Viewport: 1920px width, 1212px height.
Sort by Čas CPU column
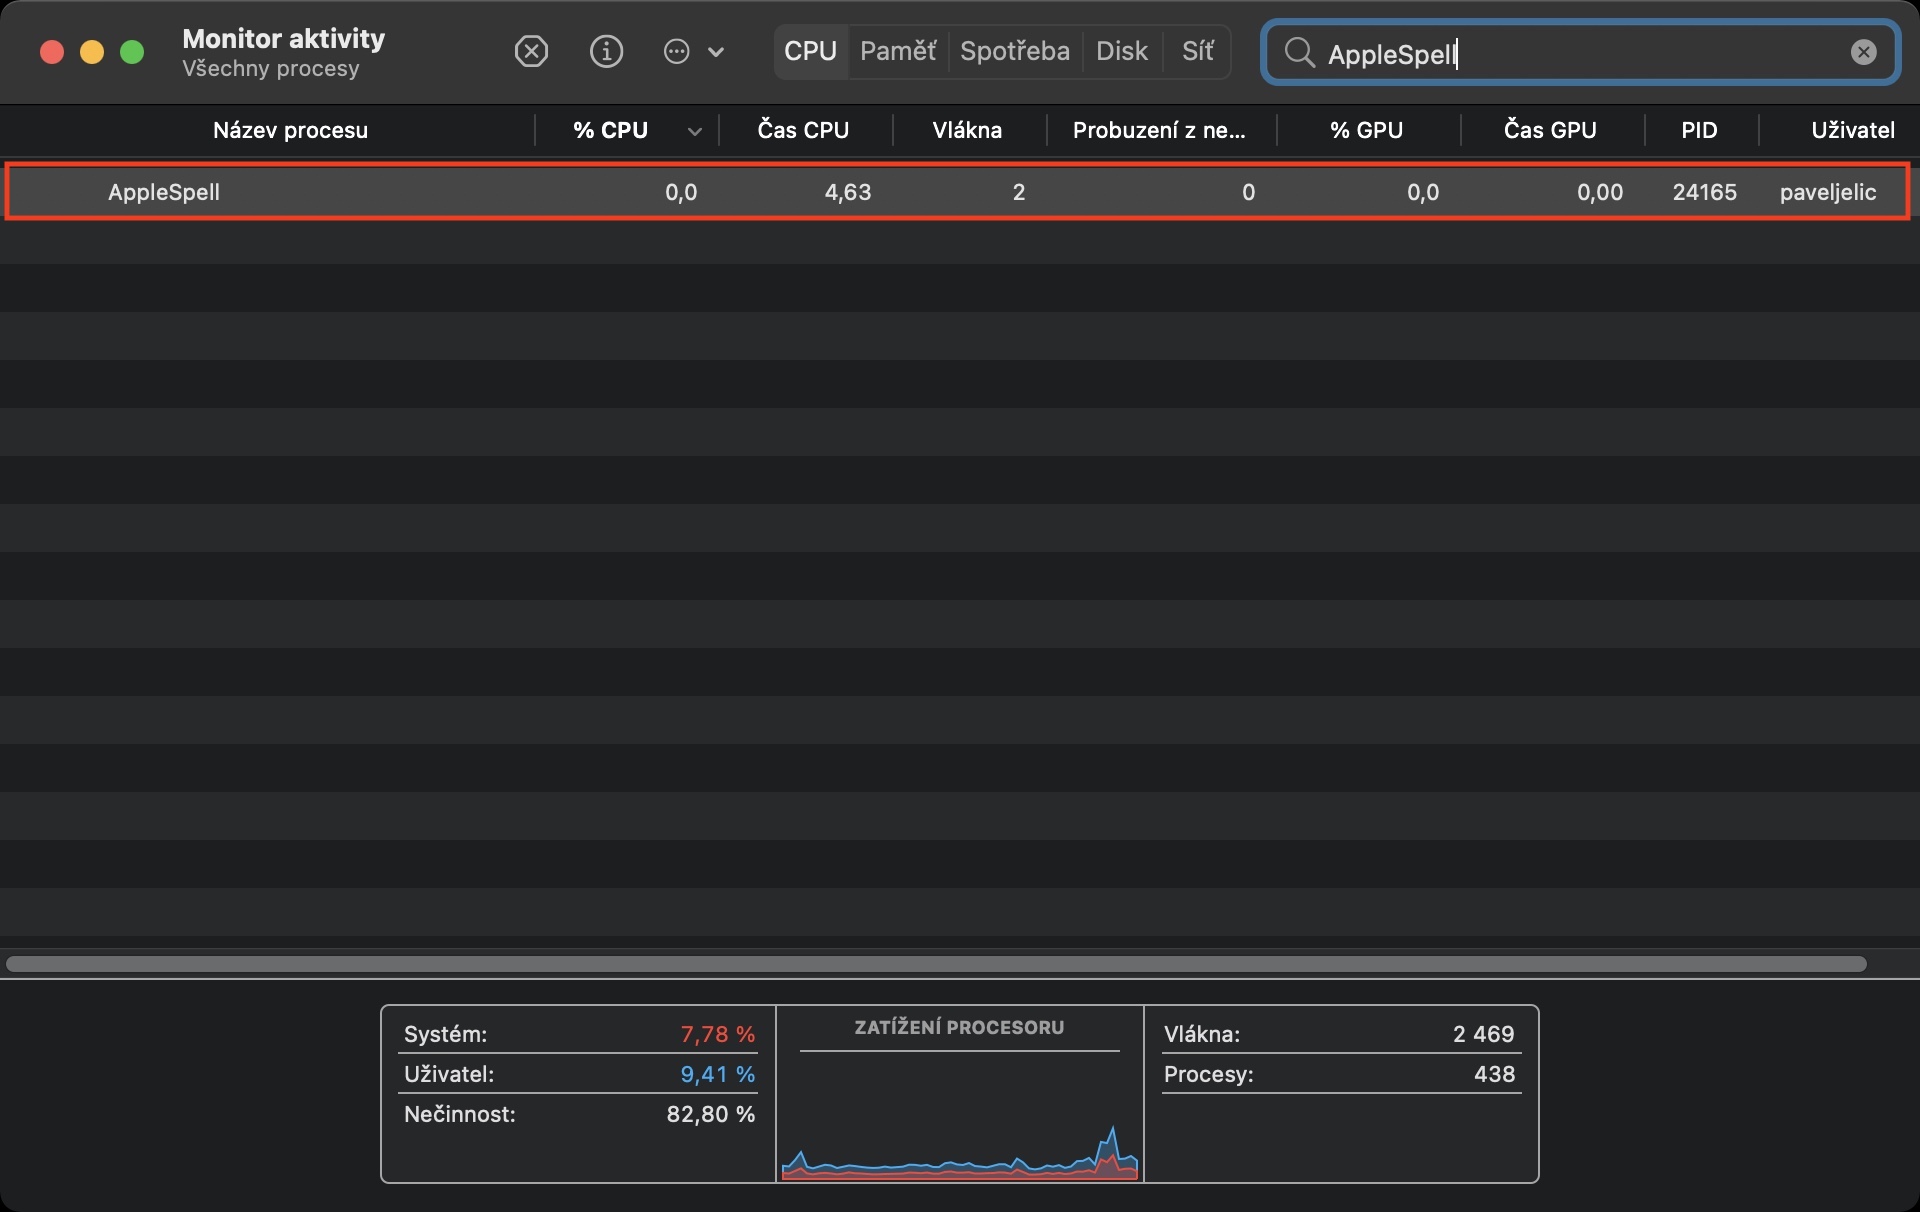[803, 130]
